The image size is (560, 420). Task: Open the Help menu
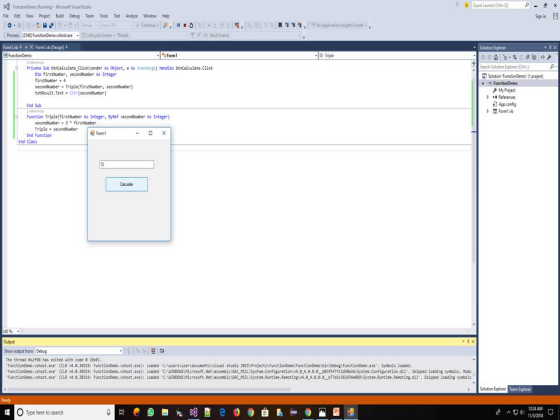point(165,16)
